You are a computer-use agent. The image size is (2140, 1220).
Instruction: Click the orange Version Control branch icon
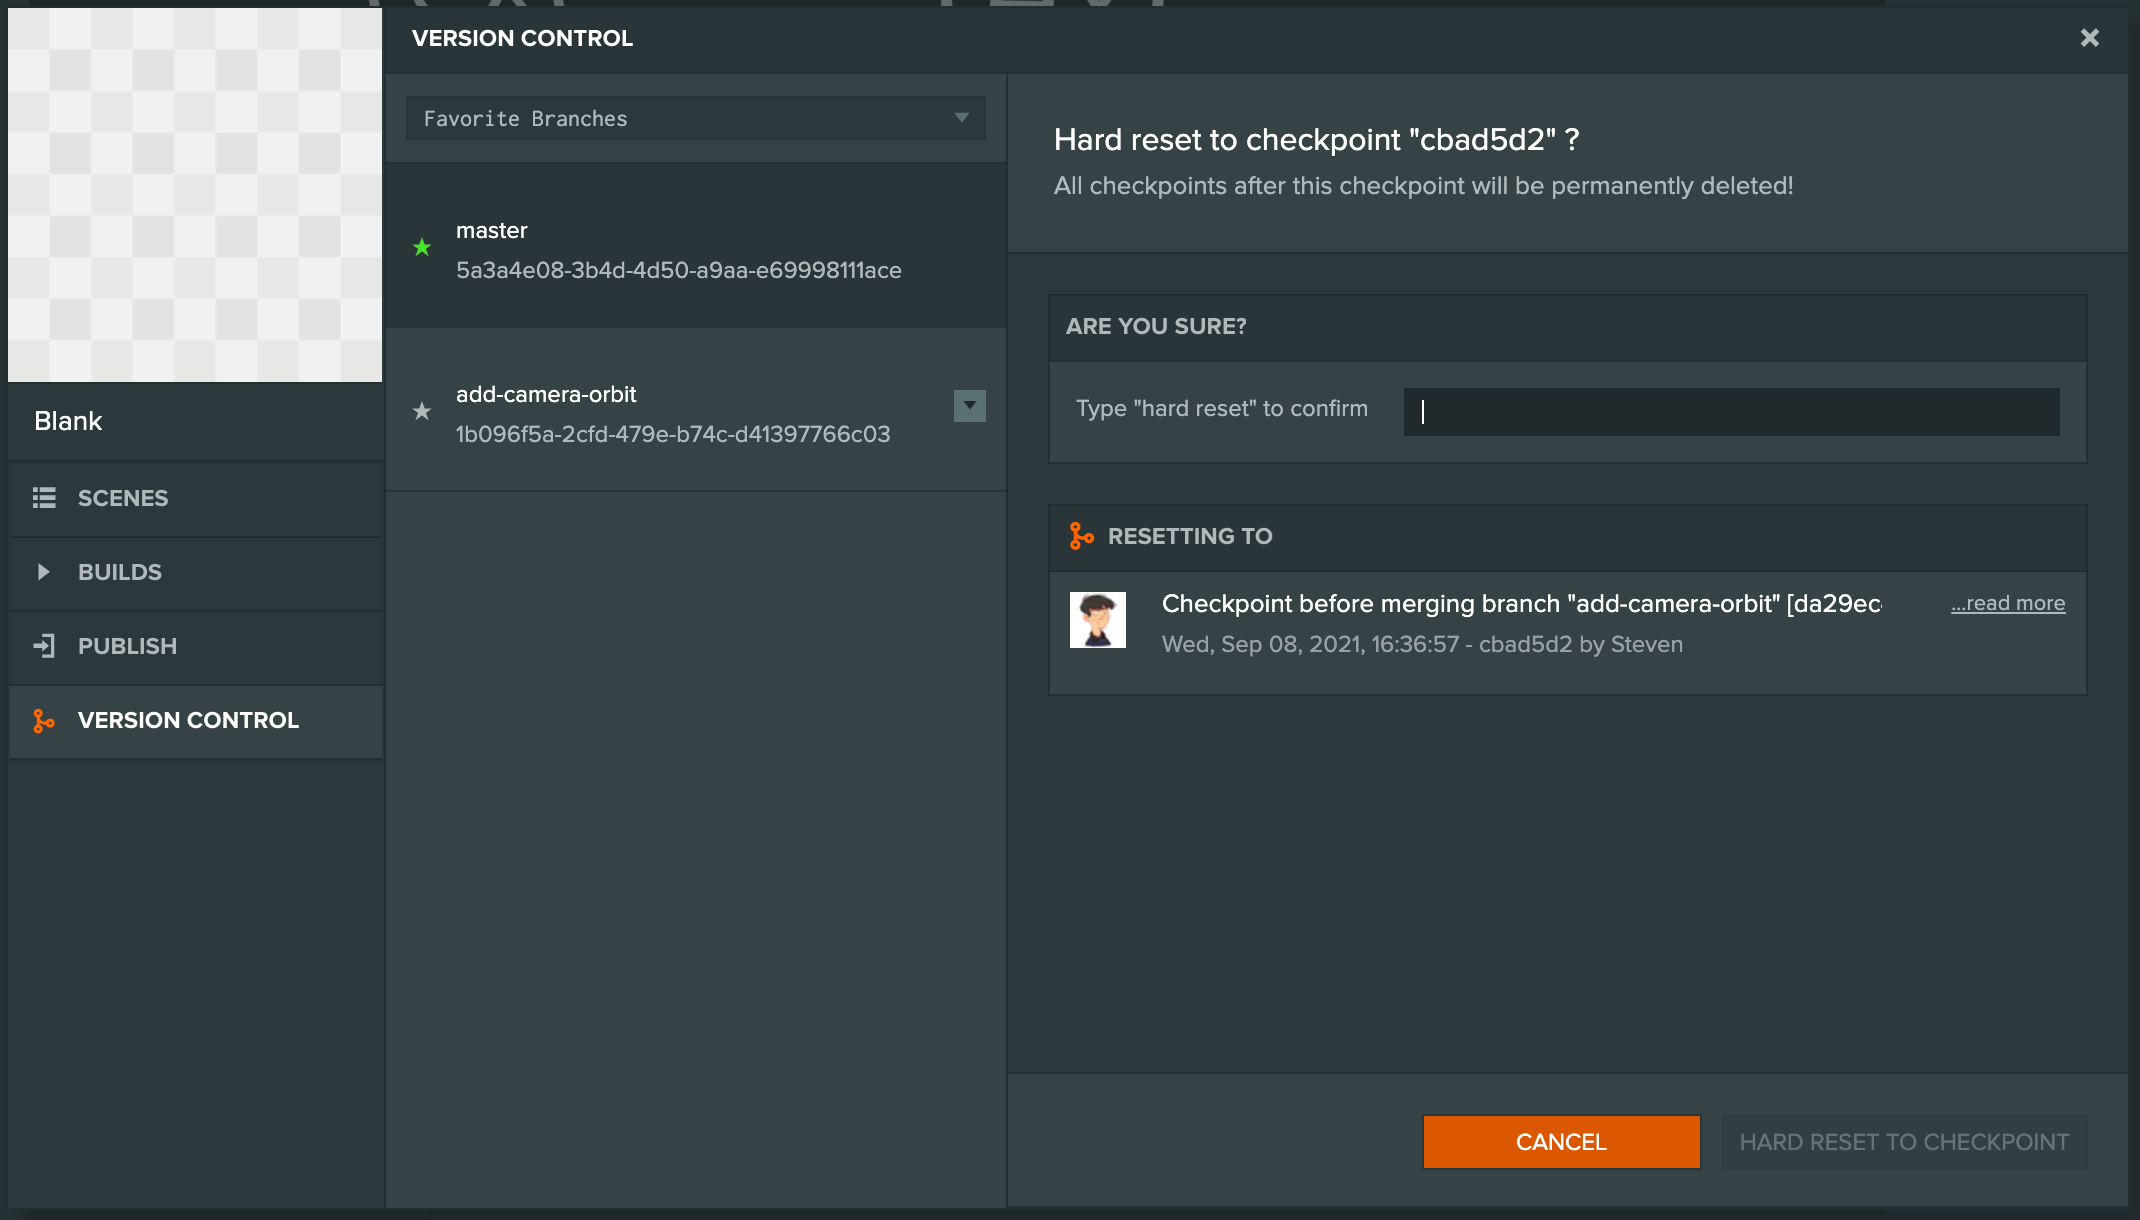coord(44,720)
